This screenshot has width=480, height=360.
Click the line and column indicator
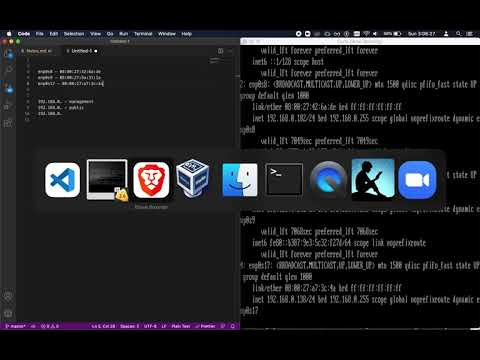[103, 326]
